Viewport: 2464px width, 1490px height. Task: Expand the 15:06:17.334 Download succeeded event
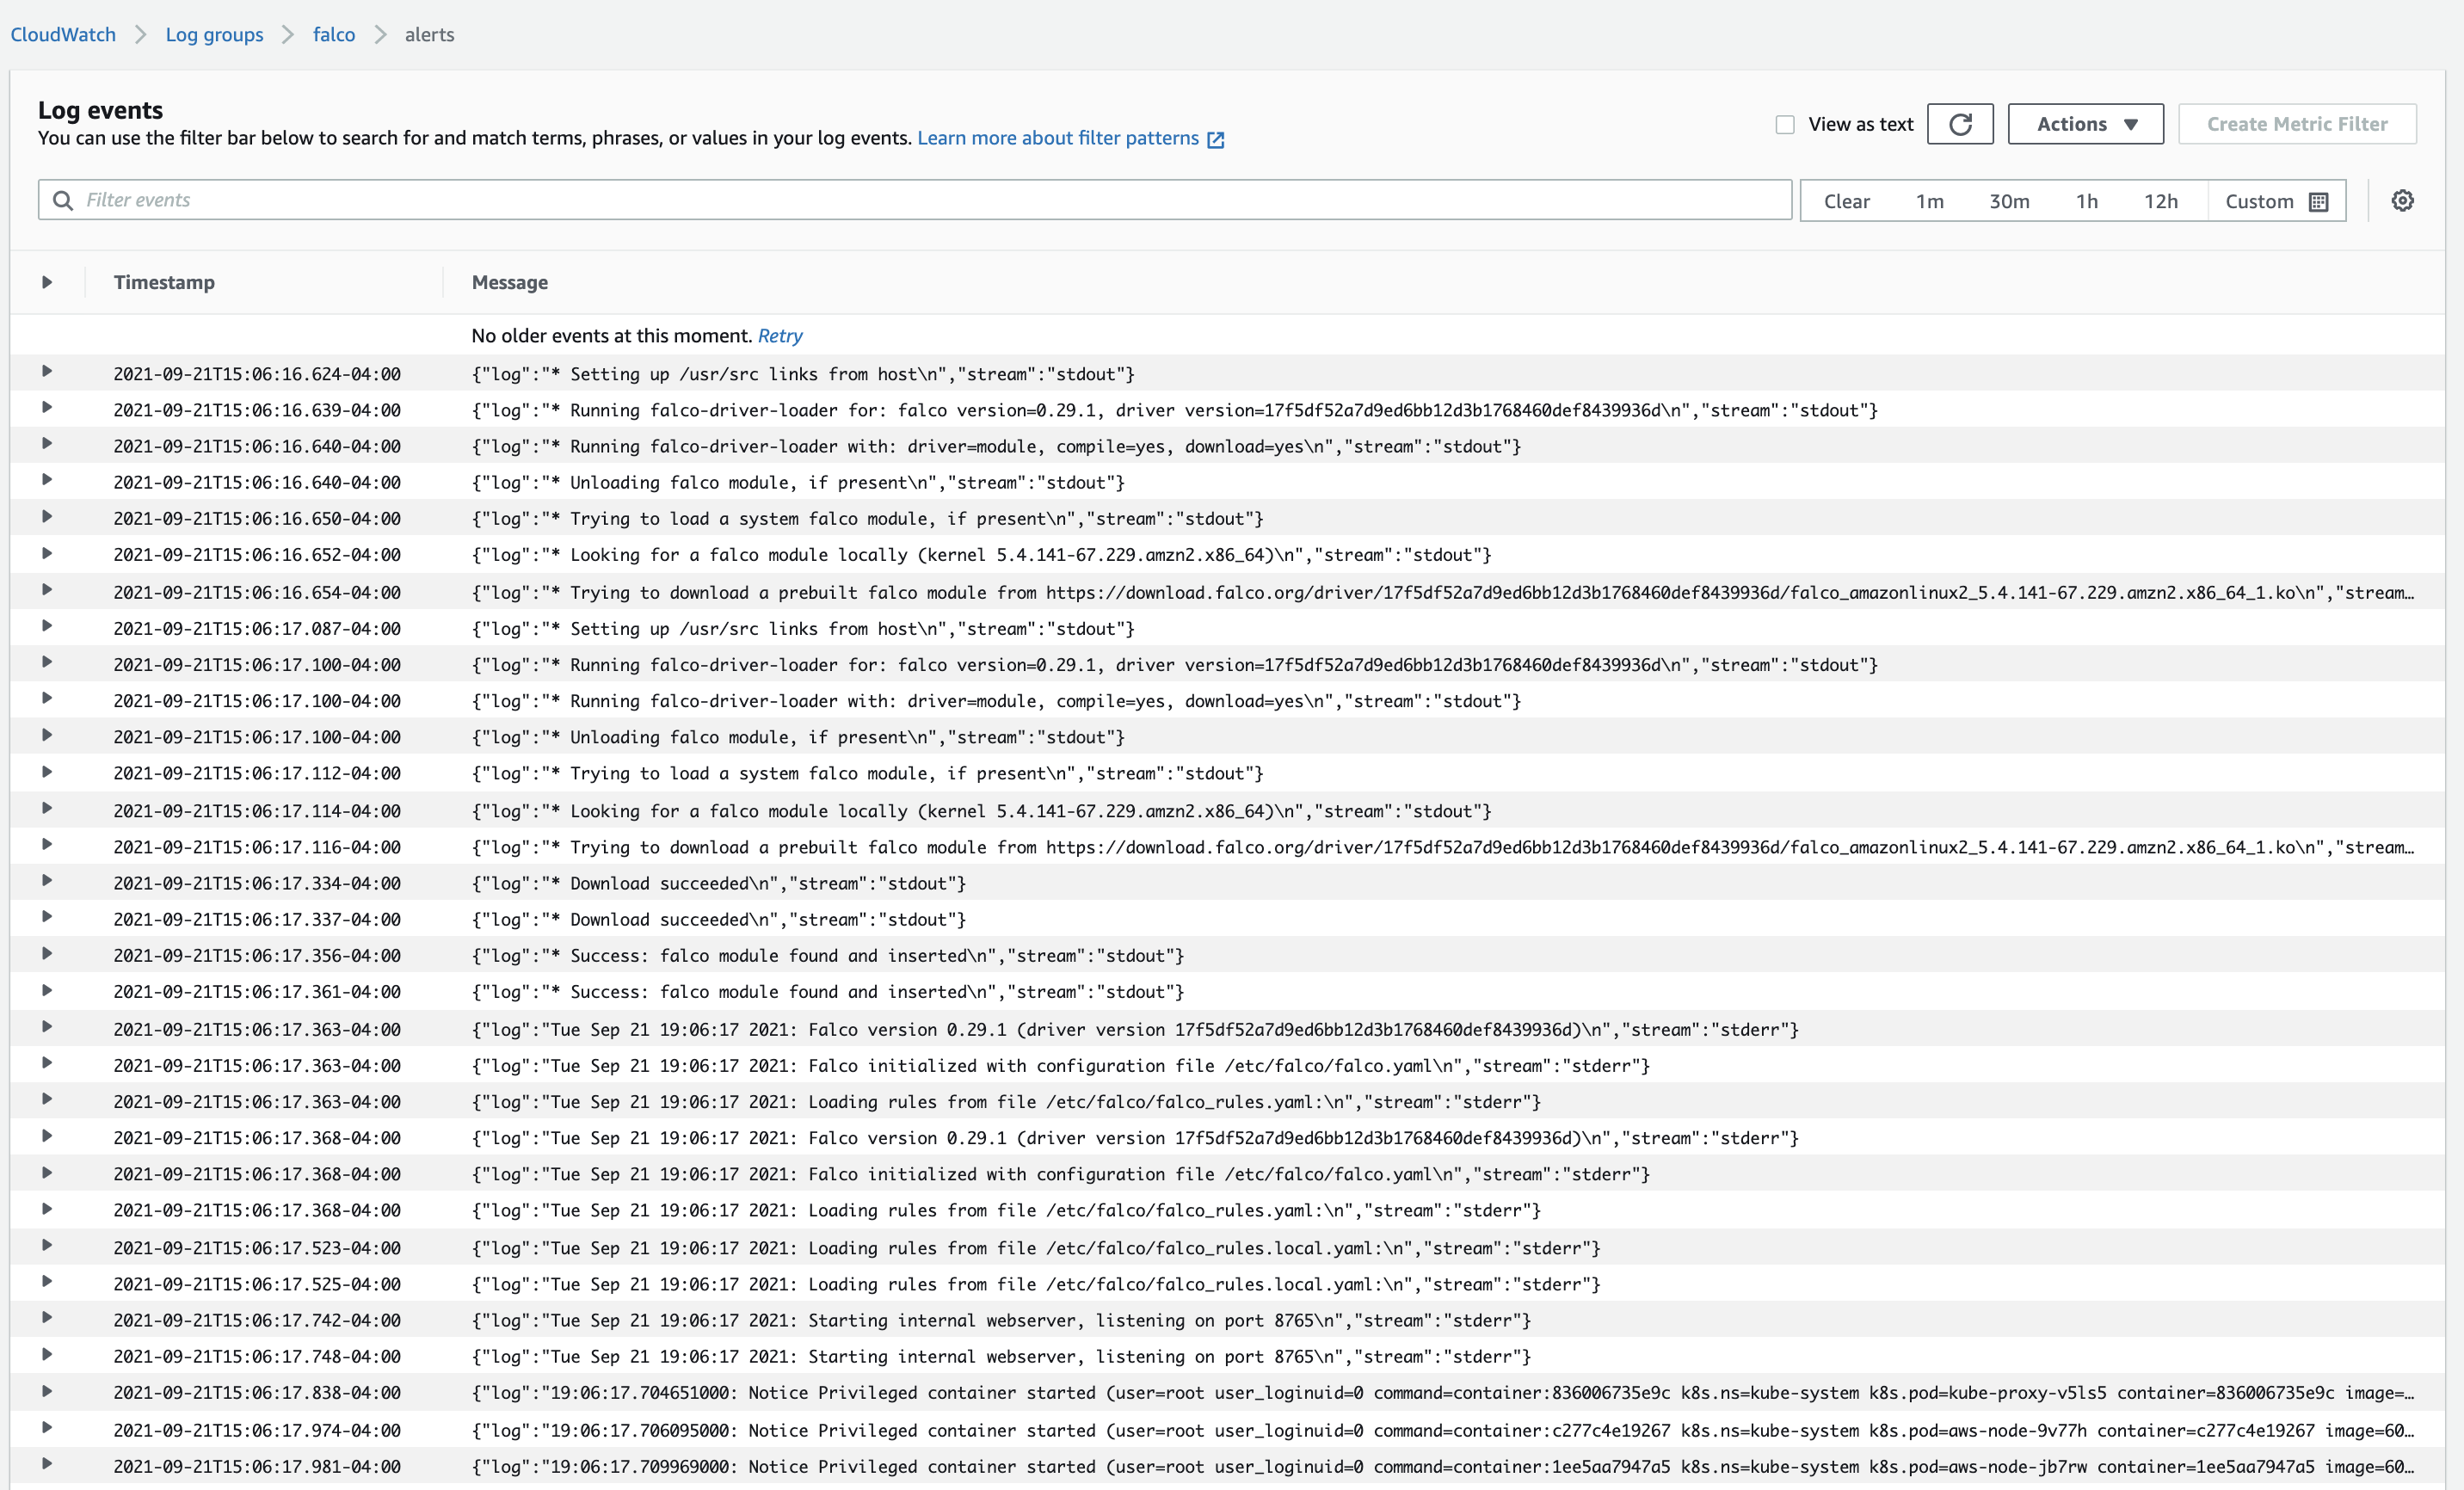click(47, 880)
